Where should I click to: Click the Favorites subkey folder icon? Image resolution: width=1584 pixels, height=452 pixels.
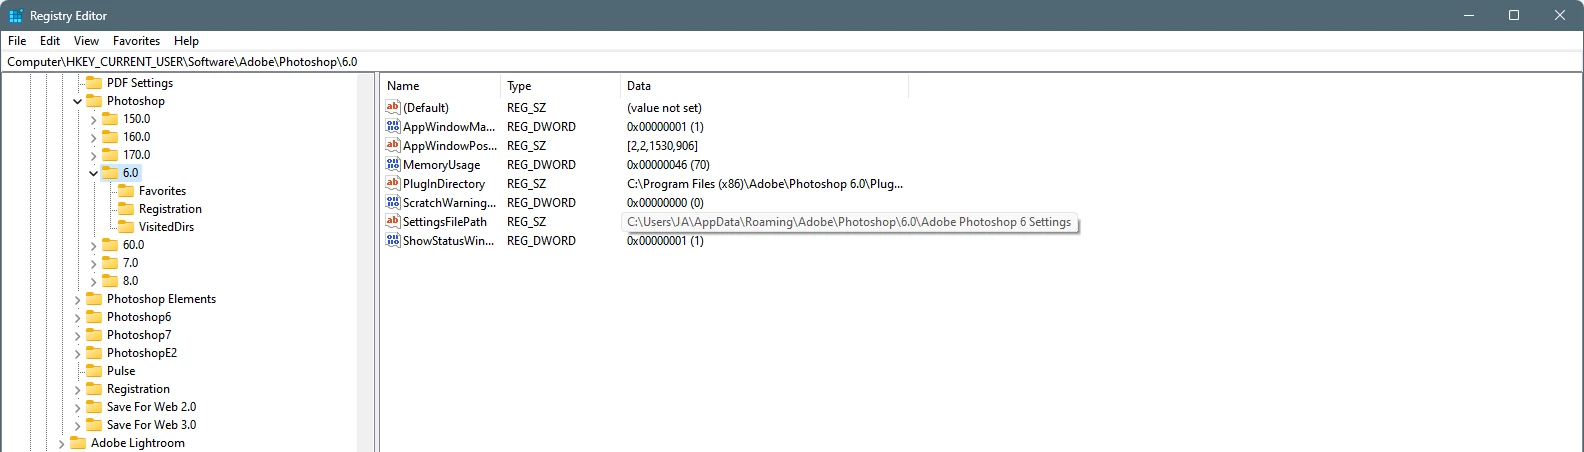126,191
